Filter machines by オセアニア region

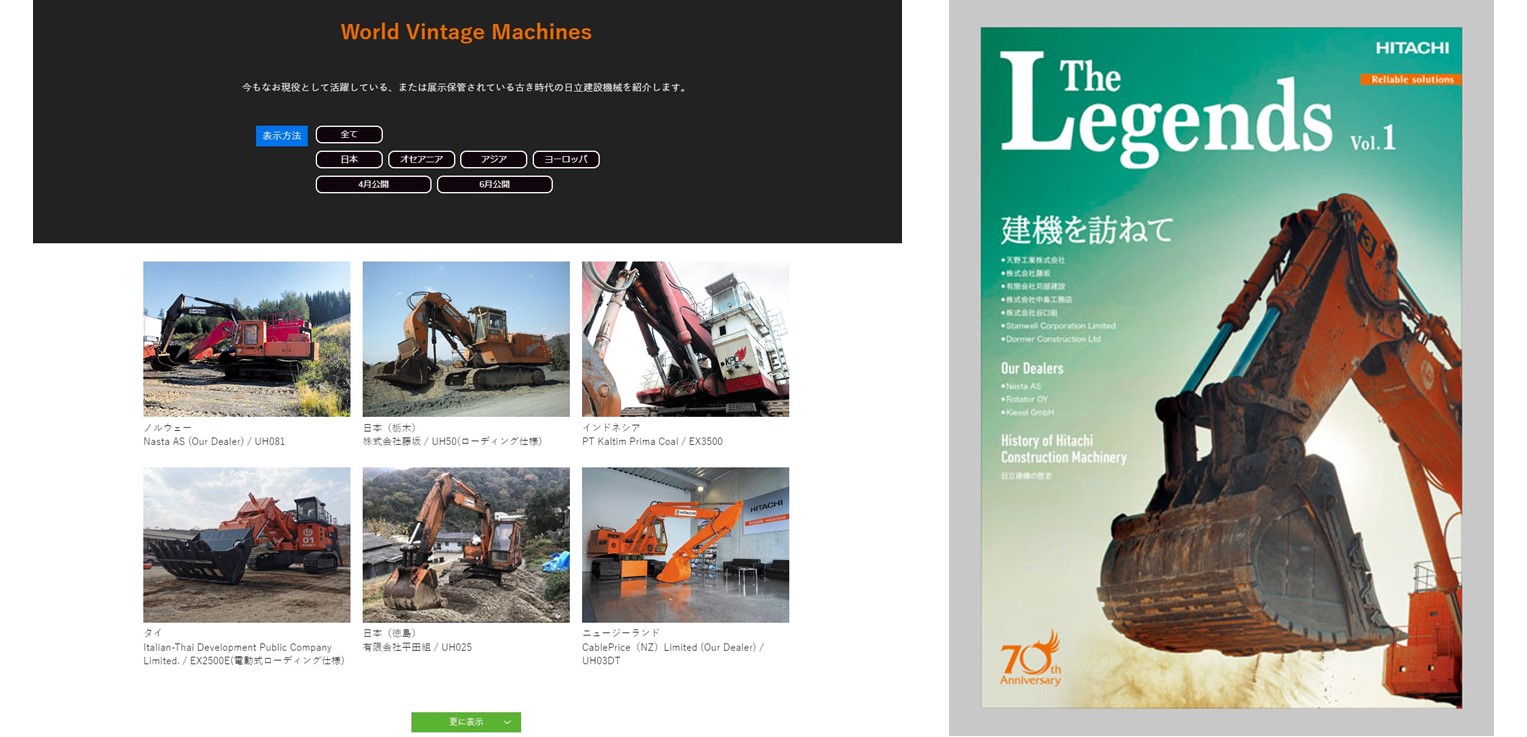coord(421,160)
